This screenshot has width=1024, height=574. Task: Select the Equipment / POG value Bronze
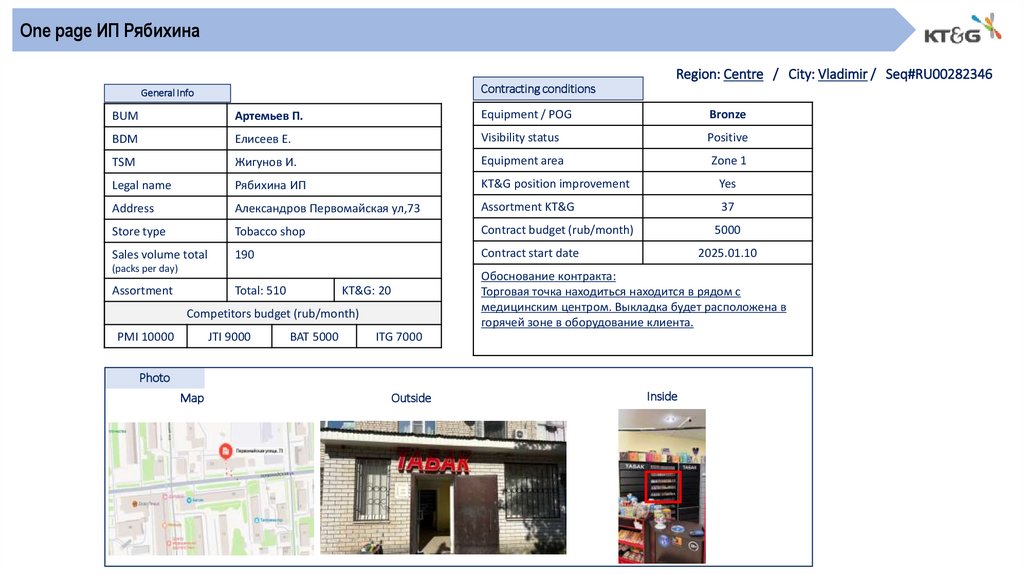tap(728, 114)
